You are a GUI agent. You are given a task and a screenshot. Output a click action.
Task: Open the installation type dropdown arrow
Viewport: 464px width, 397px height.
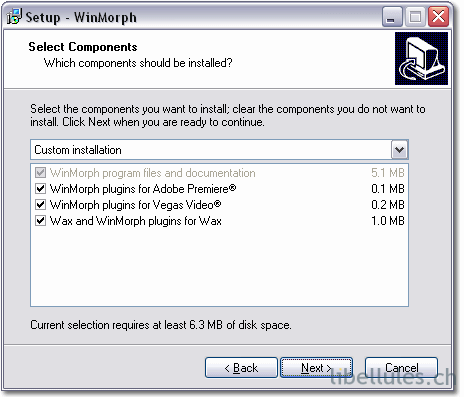coord(399,150)
